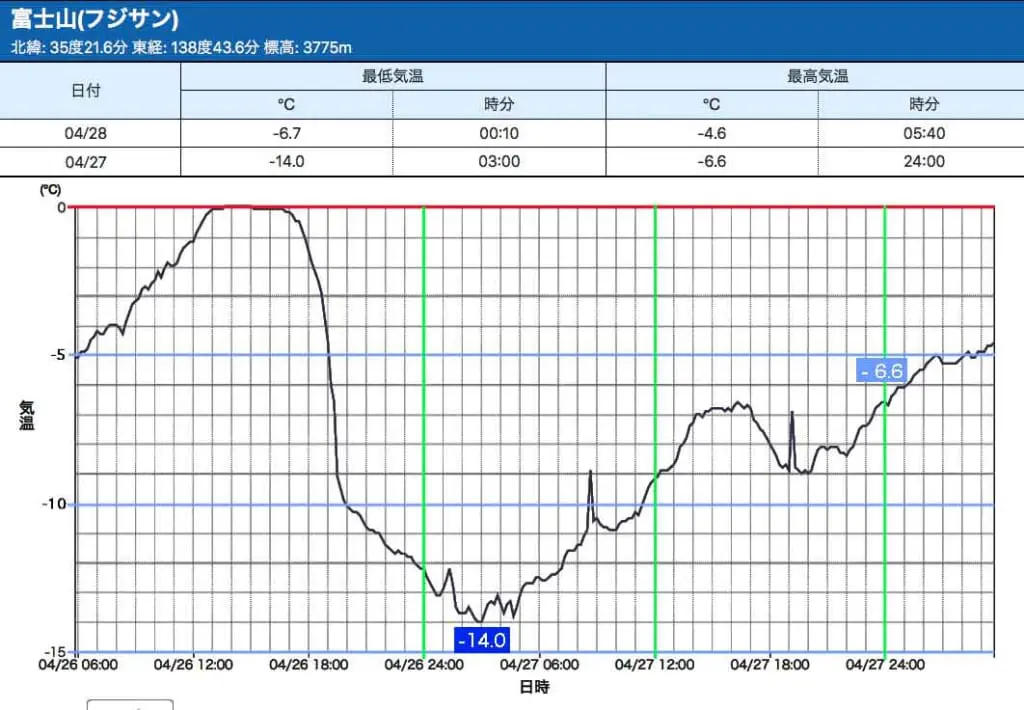Click the 04/26 12:00 time axis label

(x=193, y=665)
